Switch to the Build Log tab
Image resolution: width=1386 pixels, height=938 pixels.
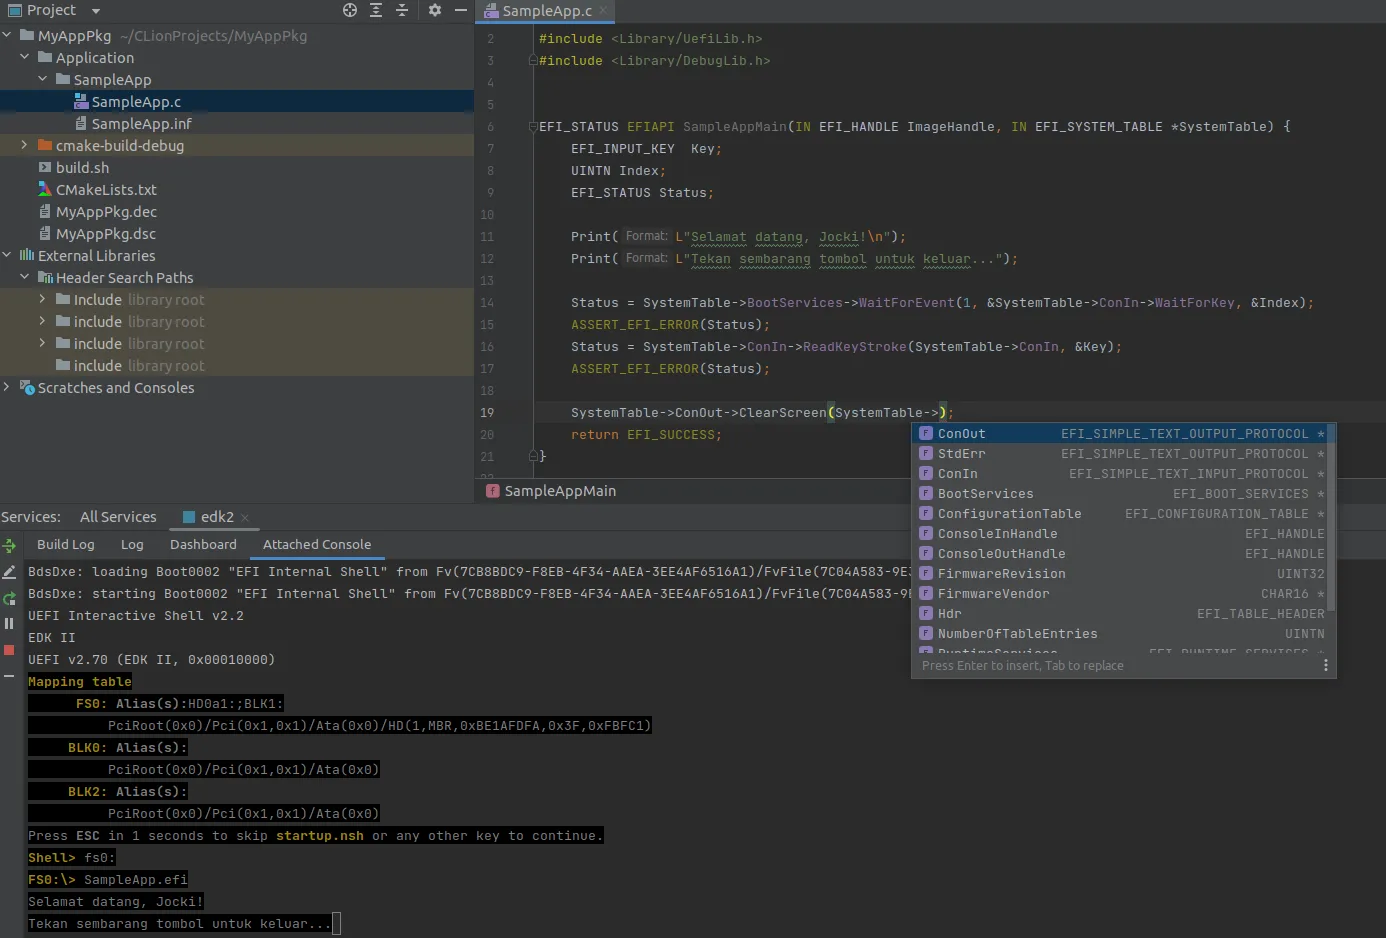[66, 545]
